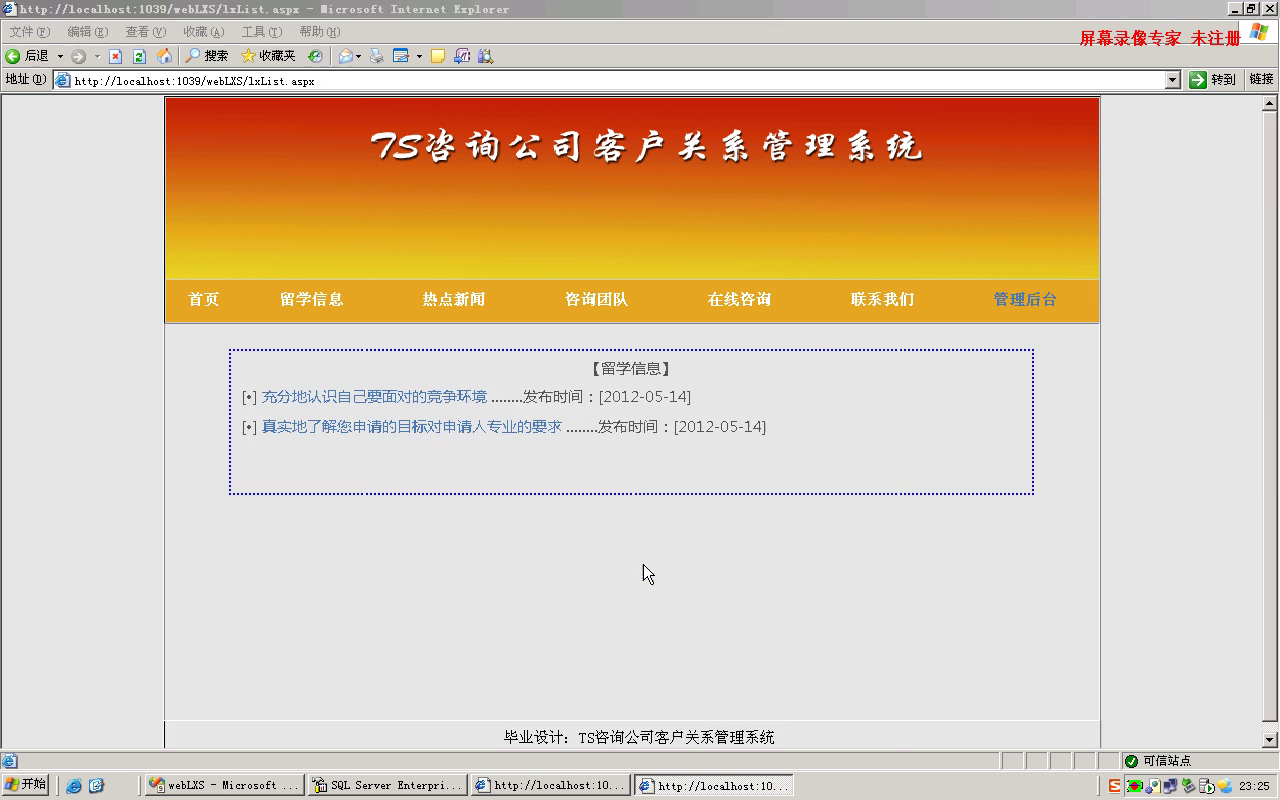Click the status bar IE page icon
This screenshot has height=800, width=1280.
(10, 761)
